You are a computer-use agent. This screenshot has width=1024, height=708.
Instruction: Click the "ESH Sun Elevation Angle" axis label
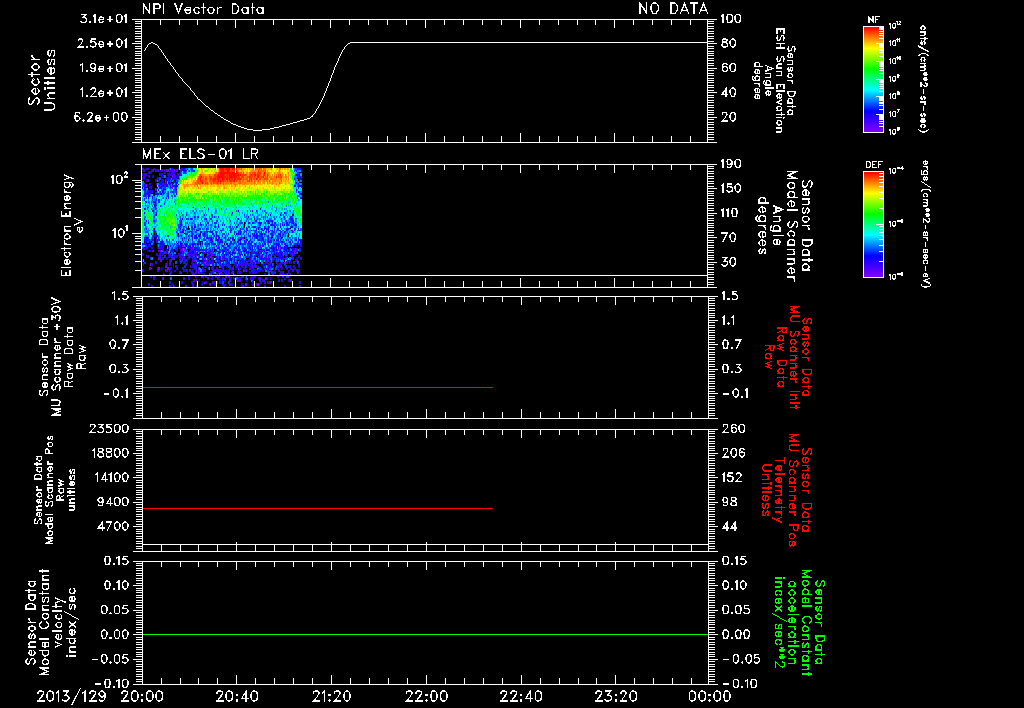click(774, 80)
